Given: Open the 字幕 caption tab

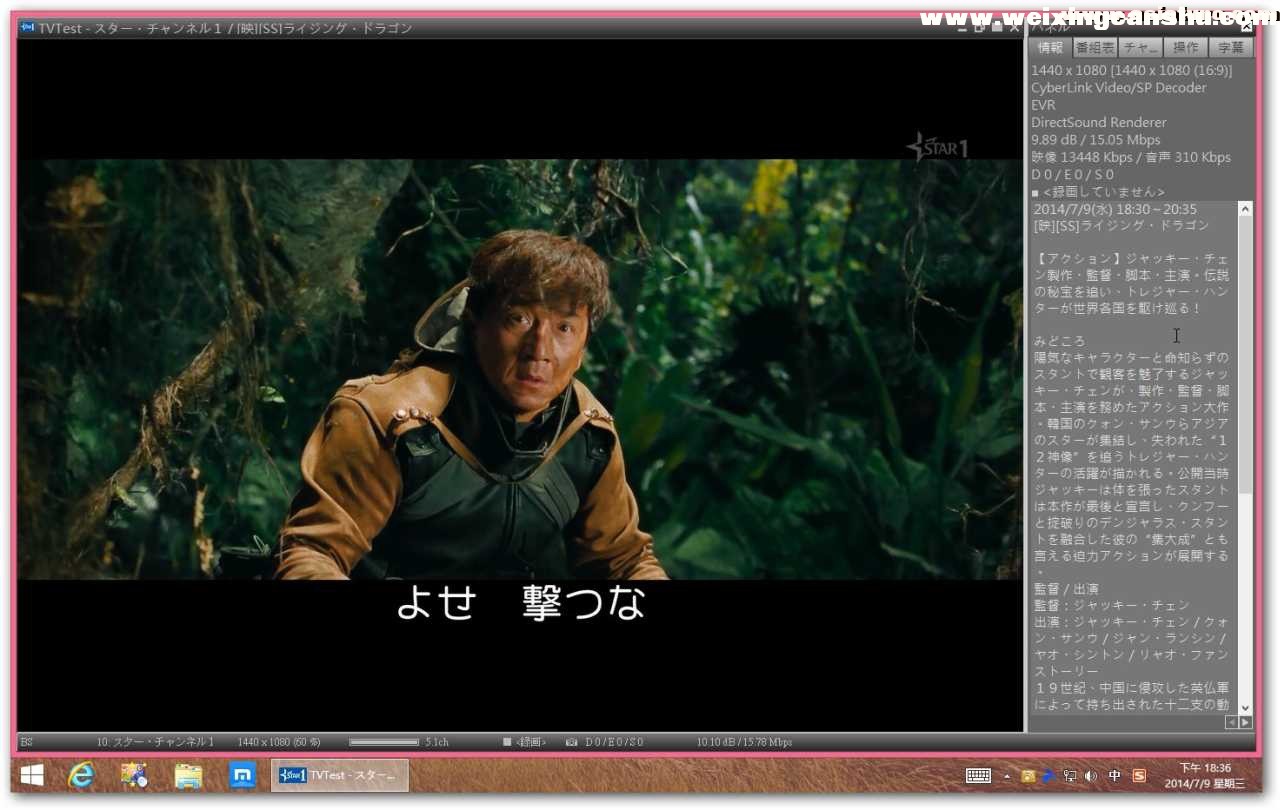Looking at the screenshot, I should point(1231,47).
